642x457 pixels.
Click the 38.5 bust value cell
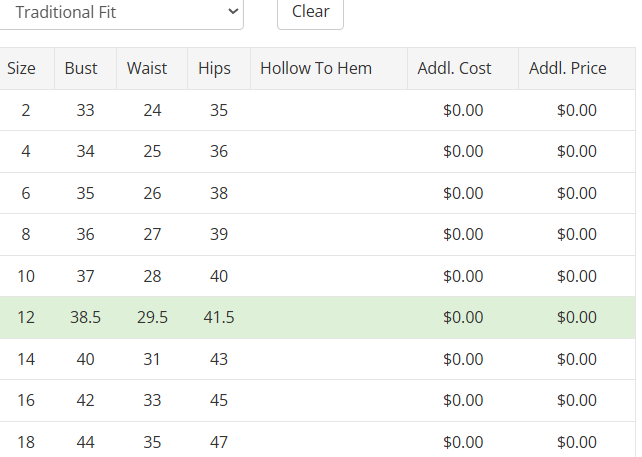pos(85,317)
